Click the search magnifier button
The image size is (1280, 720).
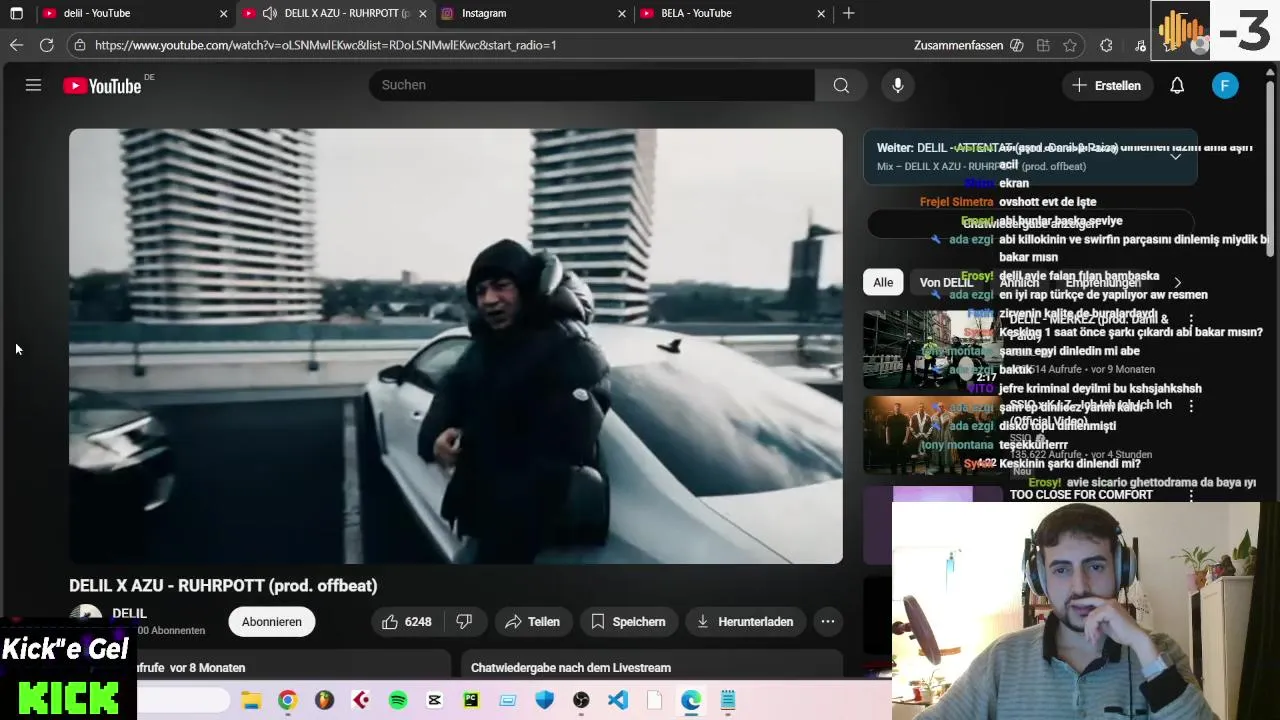[x=841, y=85]
